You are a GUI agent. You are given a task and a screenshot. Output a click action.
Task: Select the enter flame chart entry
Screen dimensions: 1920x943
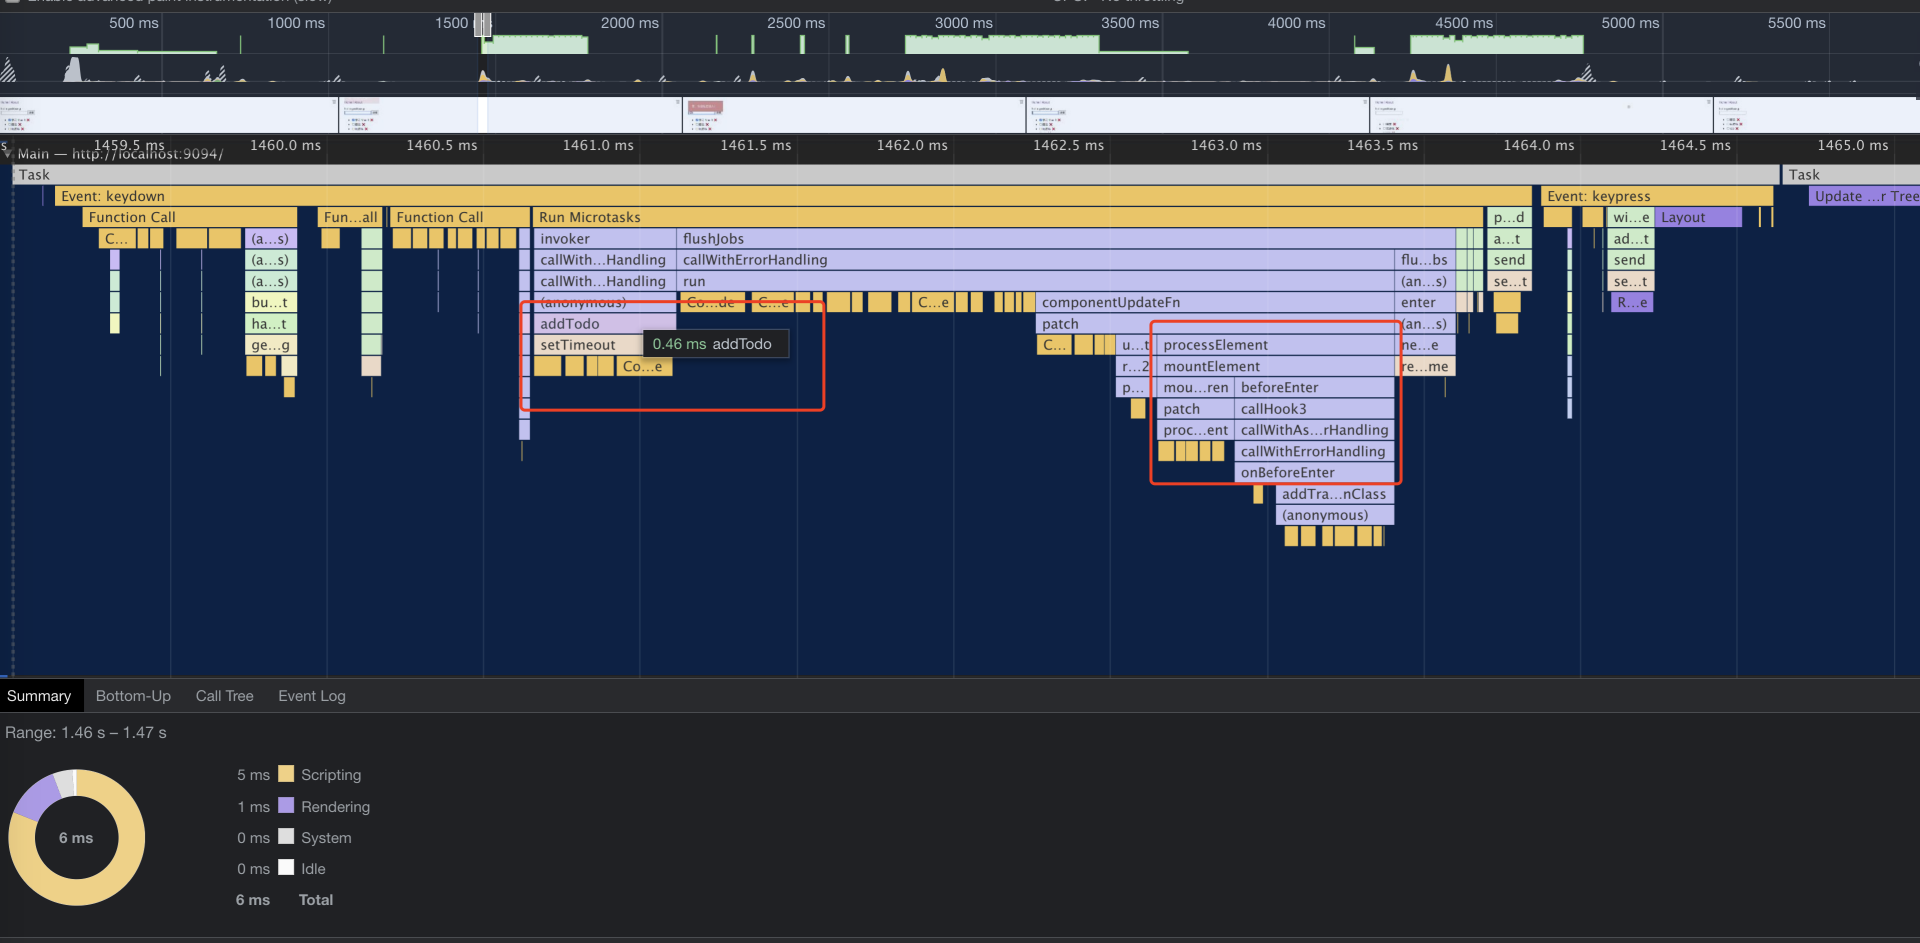tap(1424, 303)
